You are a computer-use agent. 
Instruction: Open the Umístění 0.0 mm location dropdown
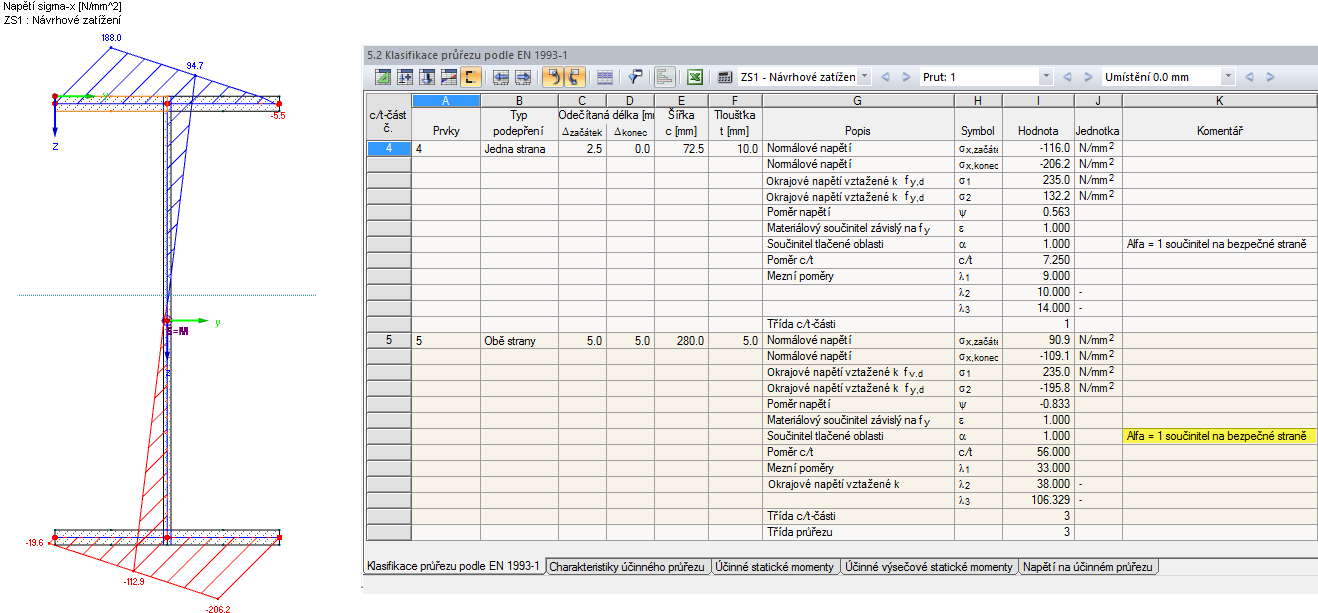1228,77
